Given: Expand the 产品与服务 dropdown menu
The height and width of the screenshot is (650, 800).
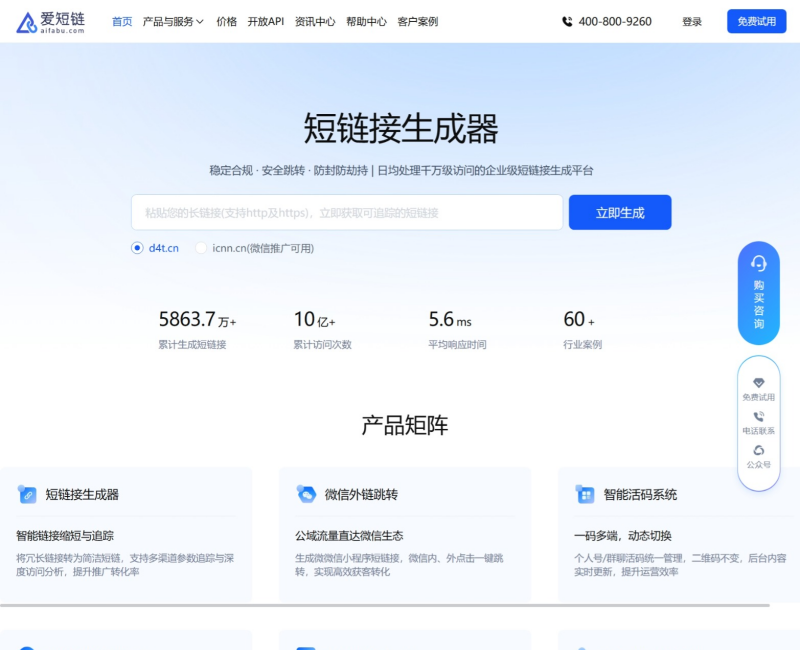Looking at the screenshot, I should click(173, 21).
